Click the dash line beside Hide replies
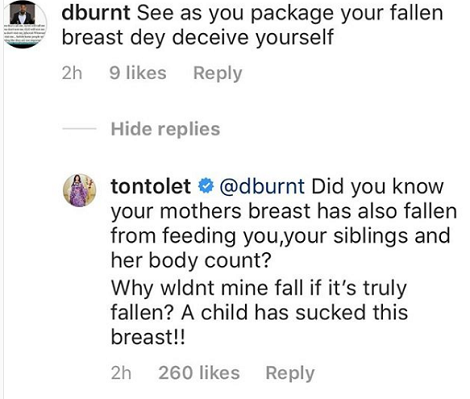The width and height of the screenshot is (470, 399). 79,129
